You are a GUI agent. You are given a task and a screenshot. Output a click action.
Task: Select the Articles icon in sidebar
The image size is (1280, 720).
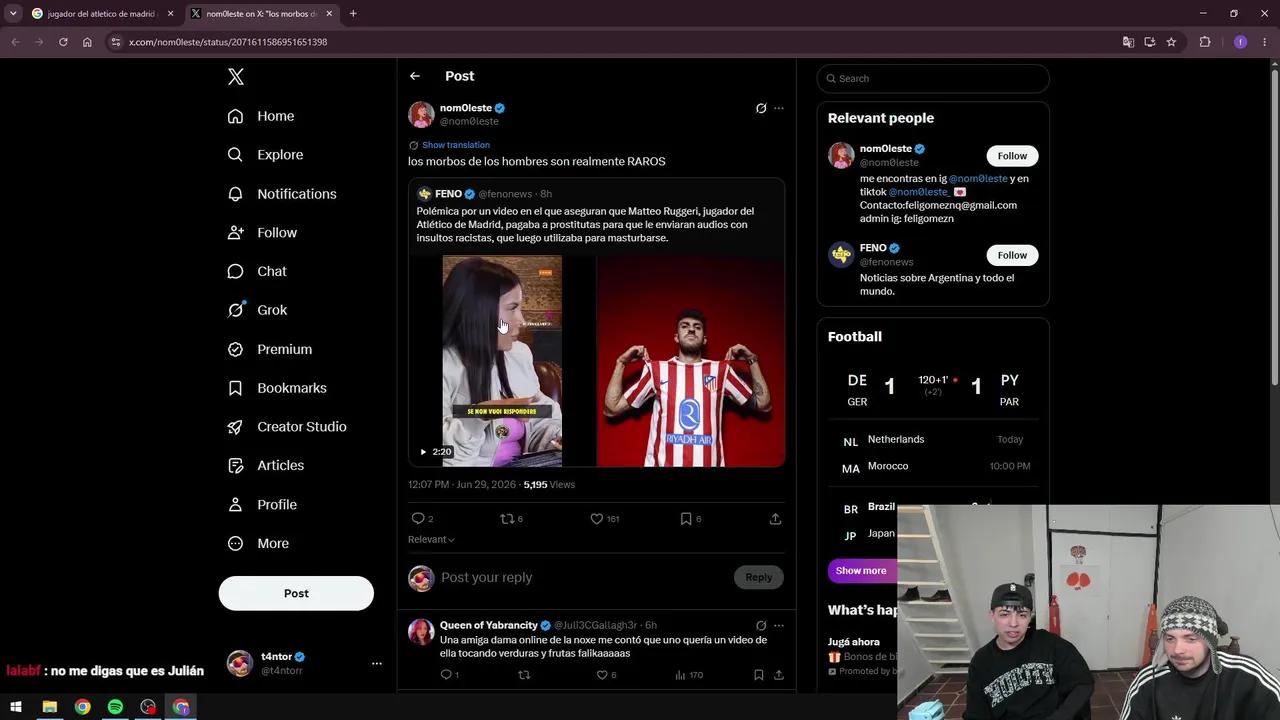[x=236, y=465]
